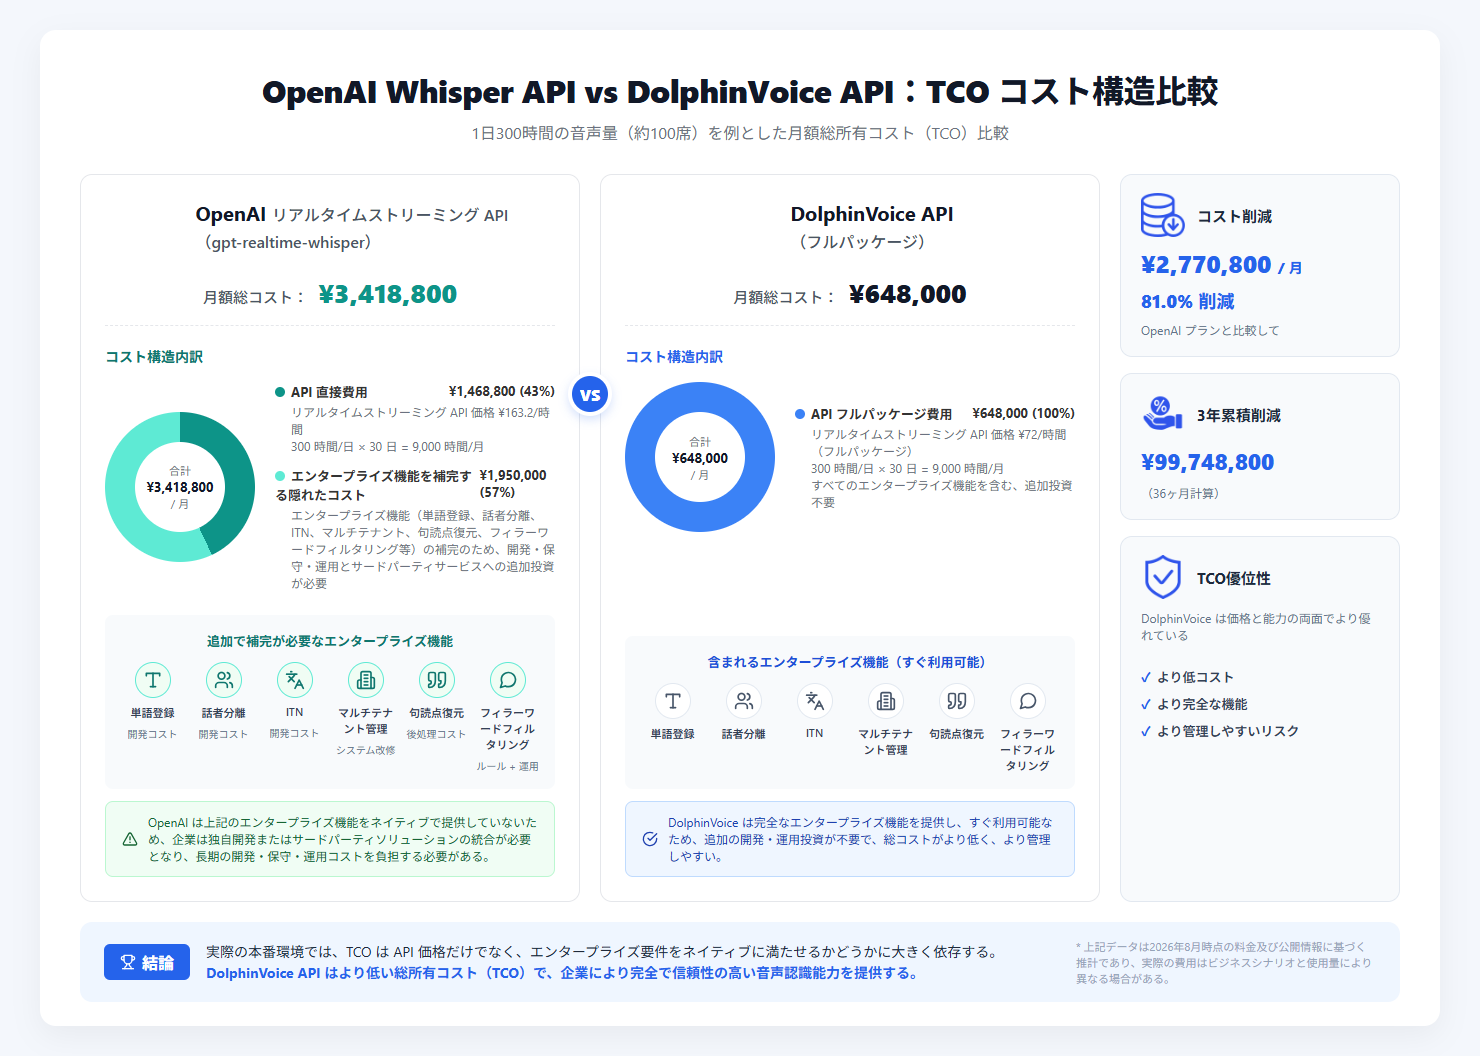Click the light teal legend dot for エンタープライズ機能を補完する隠れたコスト
The image size is (1480, 1056).
click(x=280, y=476)
